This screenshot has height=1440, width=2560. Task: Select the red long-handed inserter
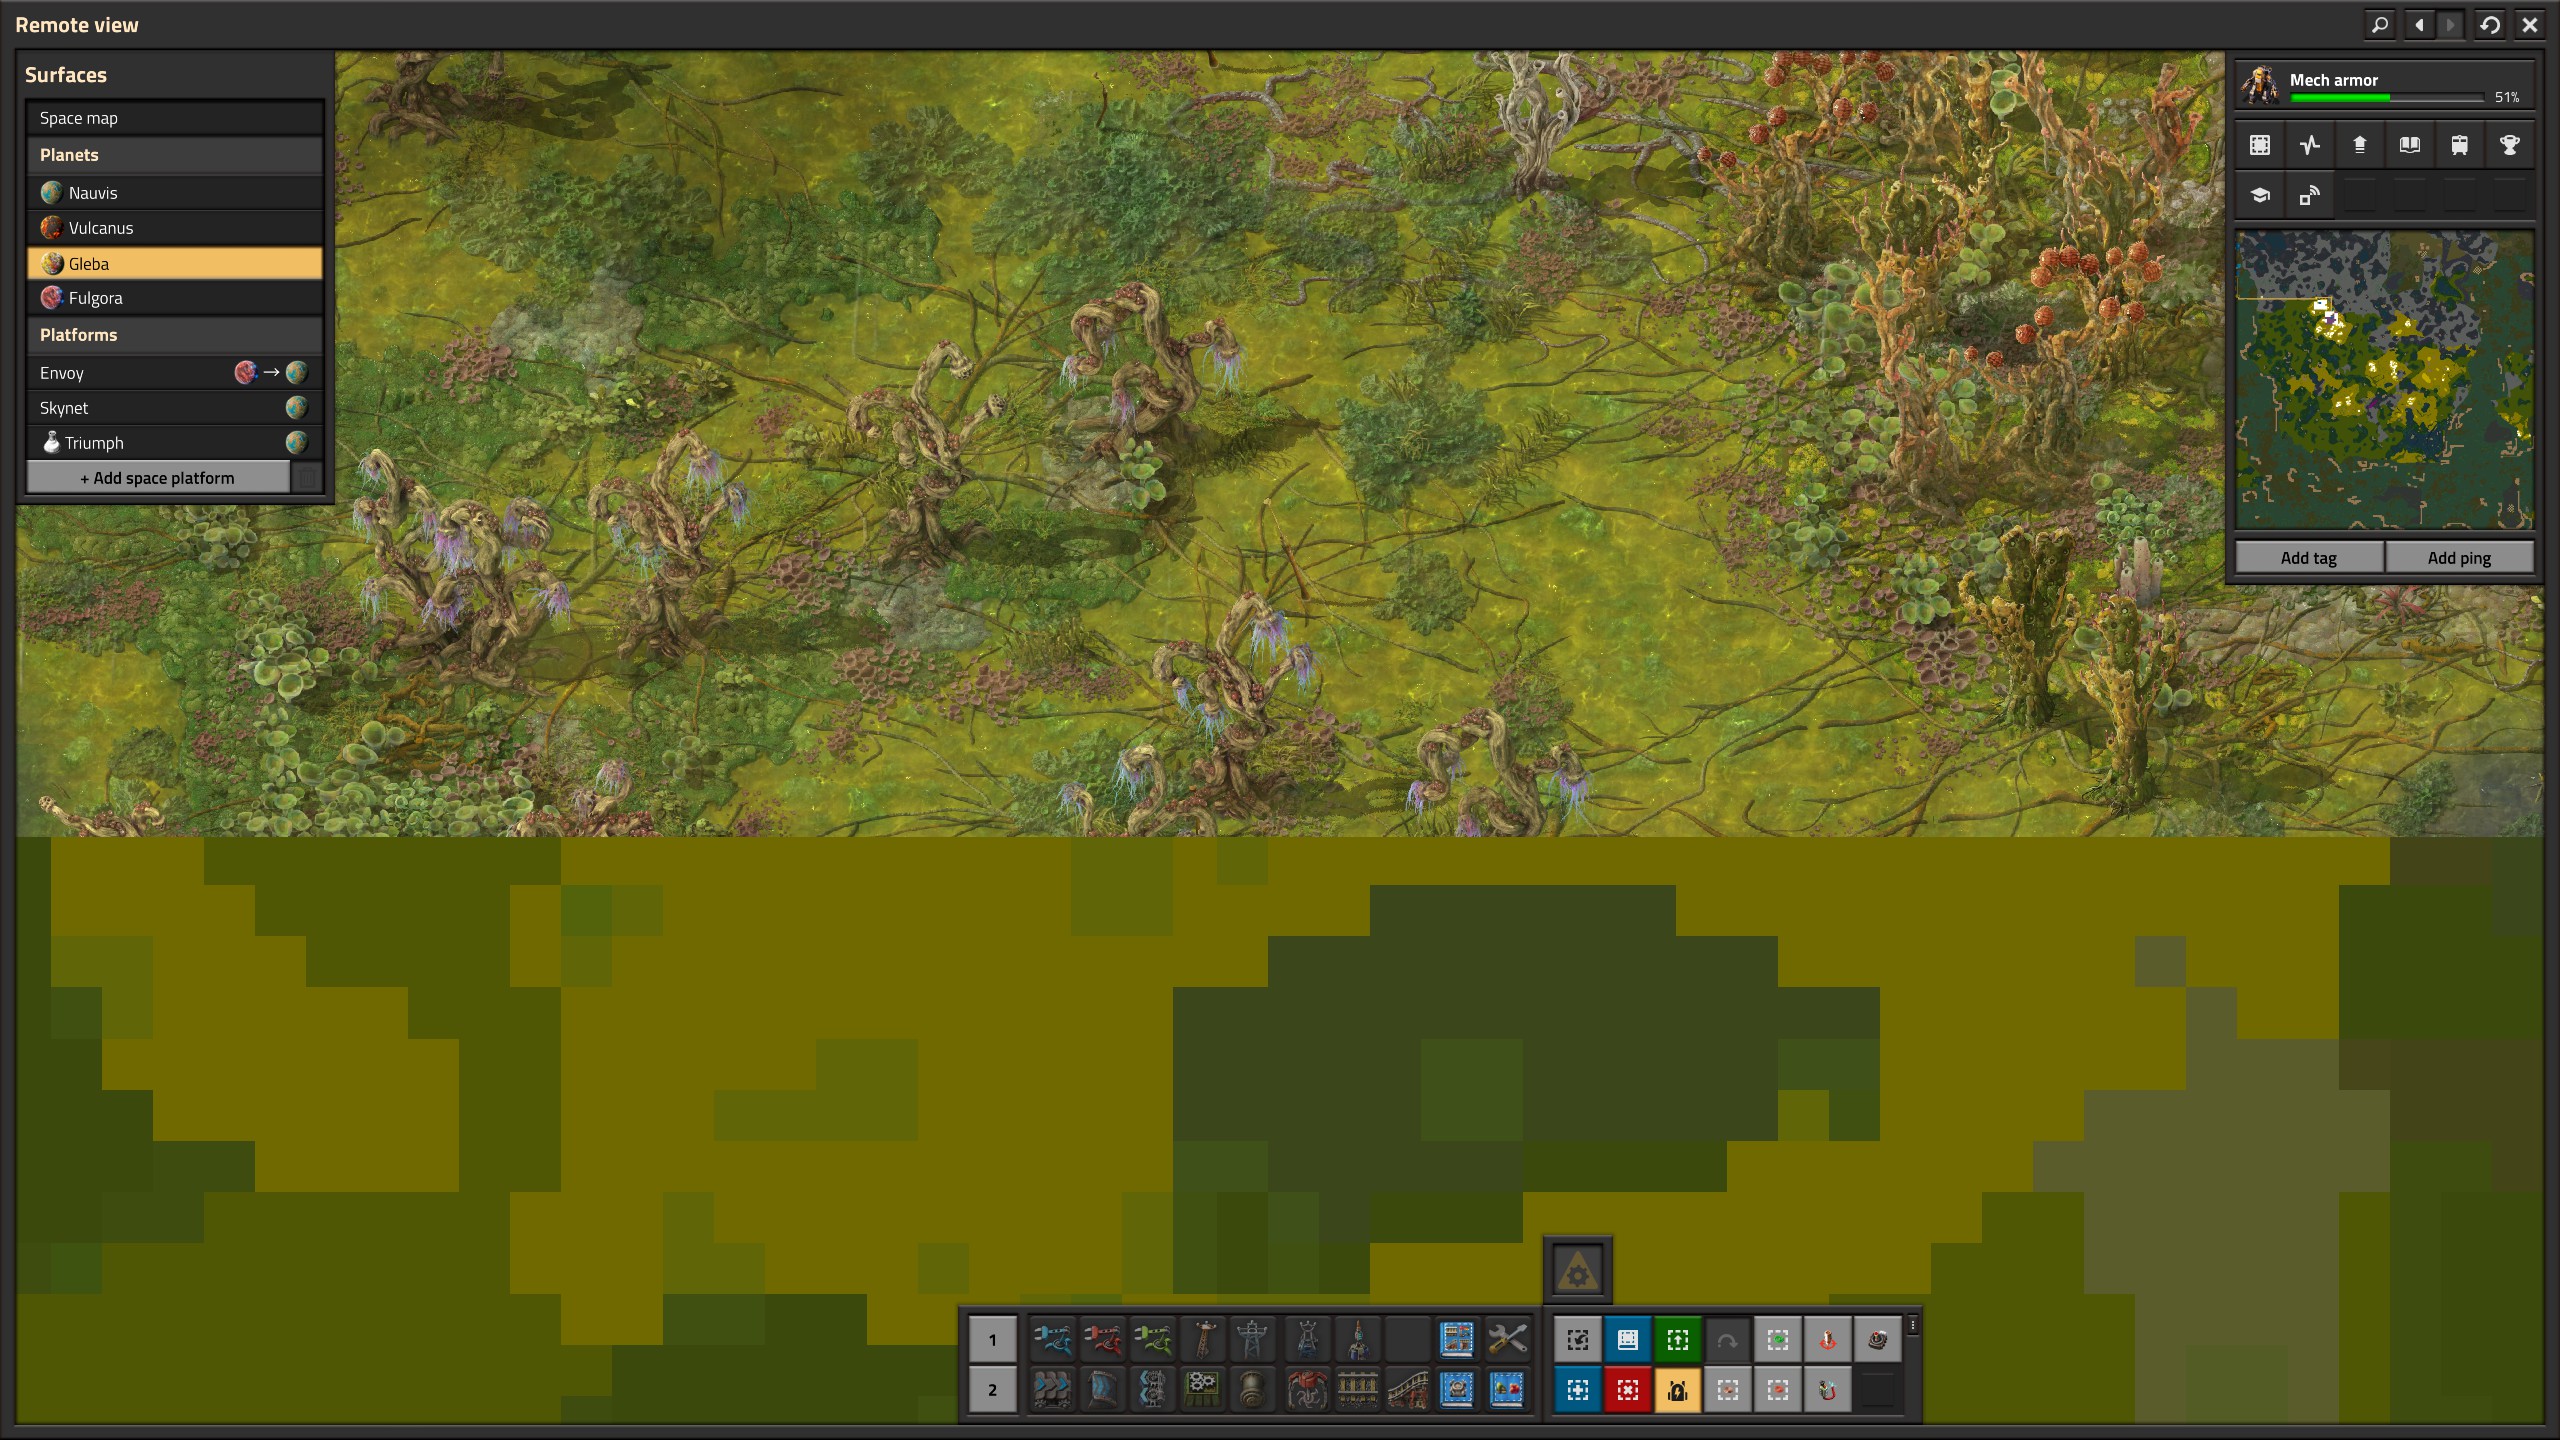point(1102,1339)
